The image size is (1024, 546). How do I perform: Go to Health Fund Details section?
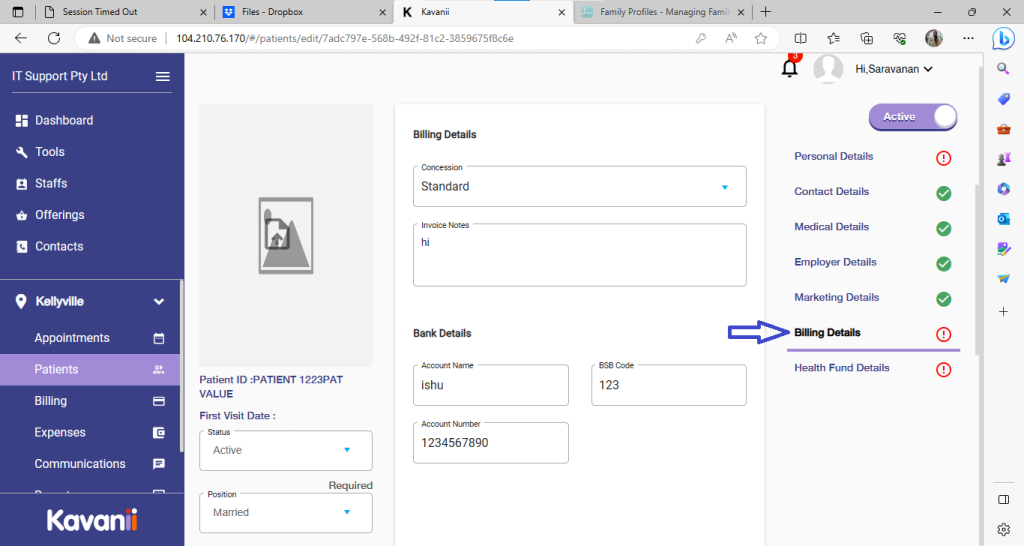tap(841, 368)
